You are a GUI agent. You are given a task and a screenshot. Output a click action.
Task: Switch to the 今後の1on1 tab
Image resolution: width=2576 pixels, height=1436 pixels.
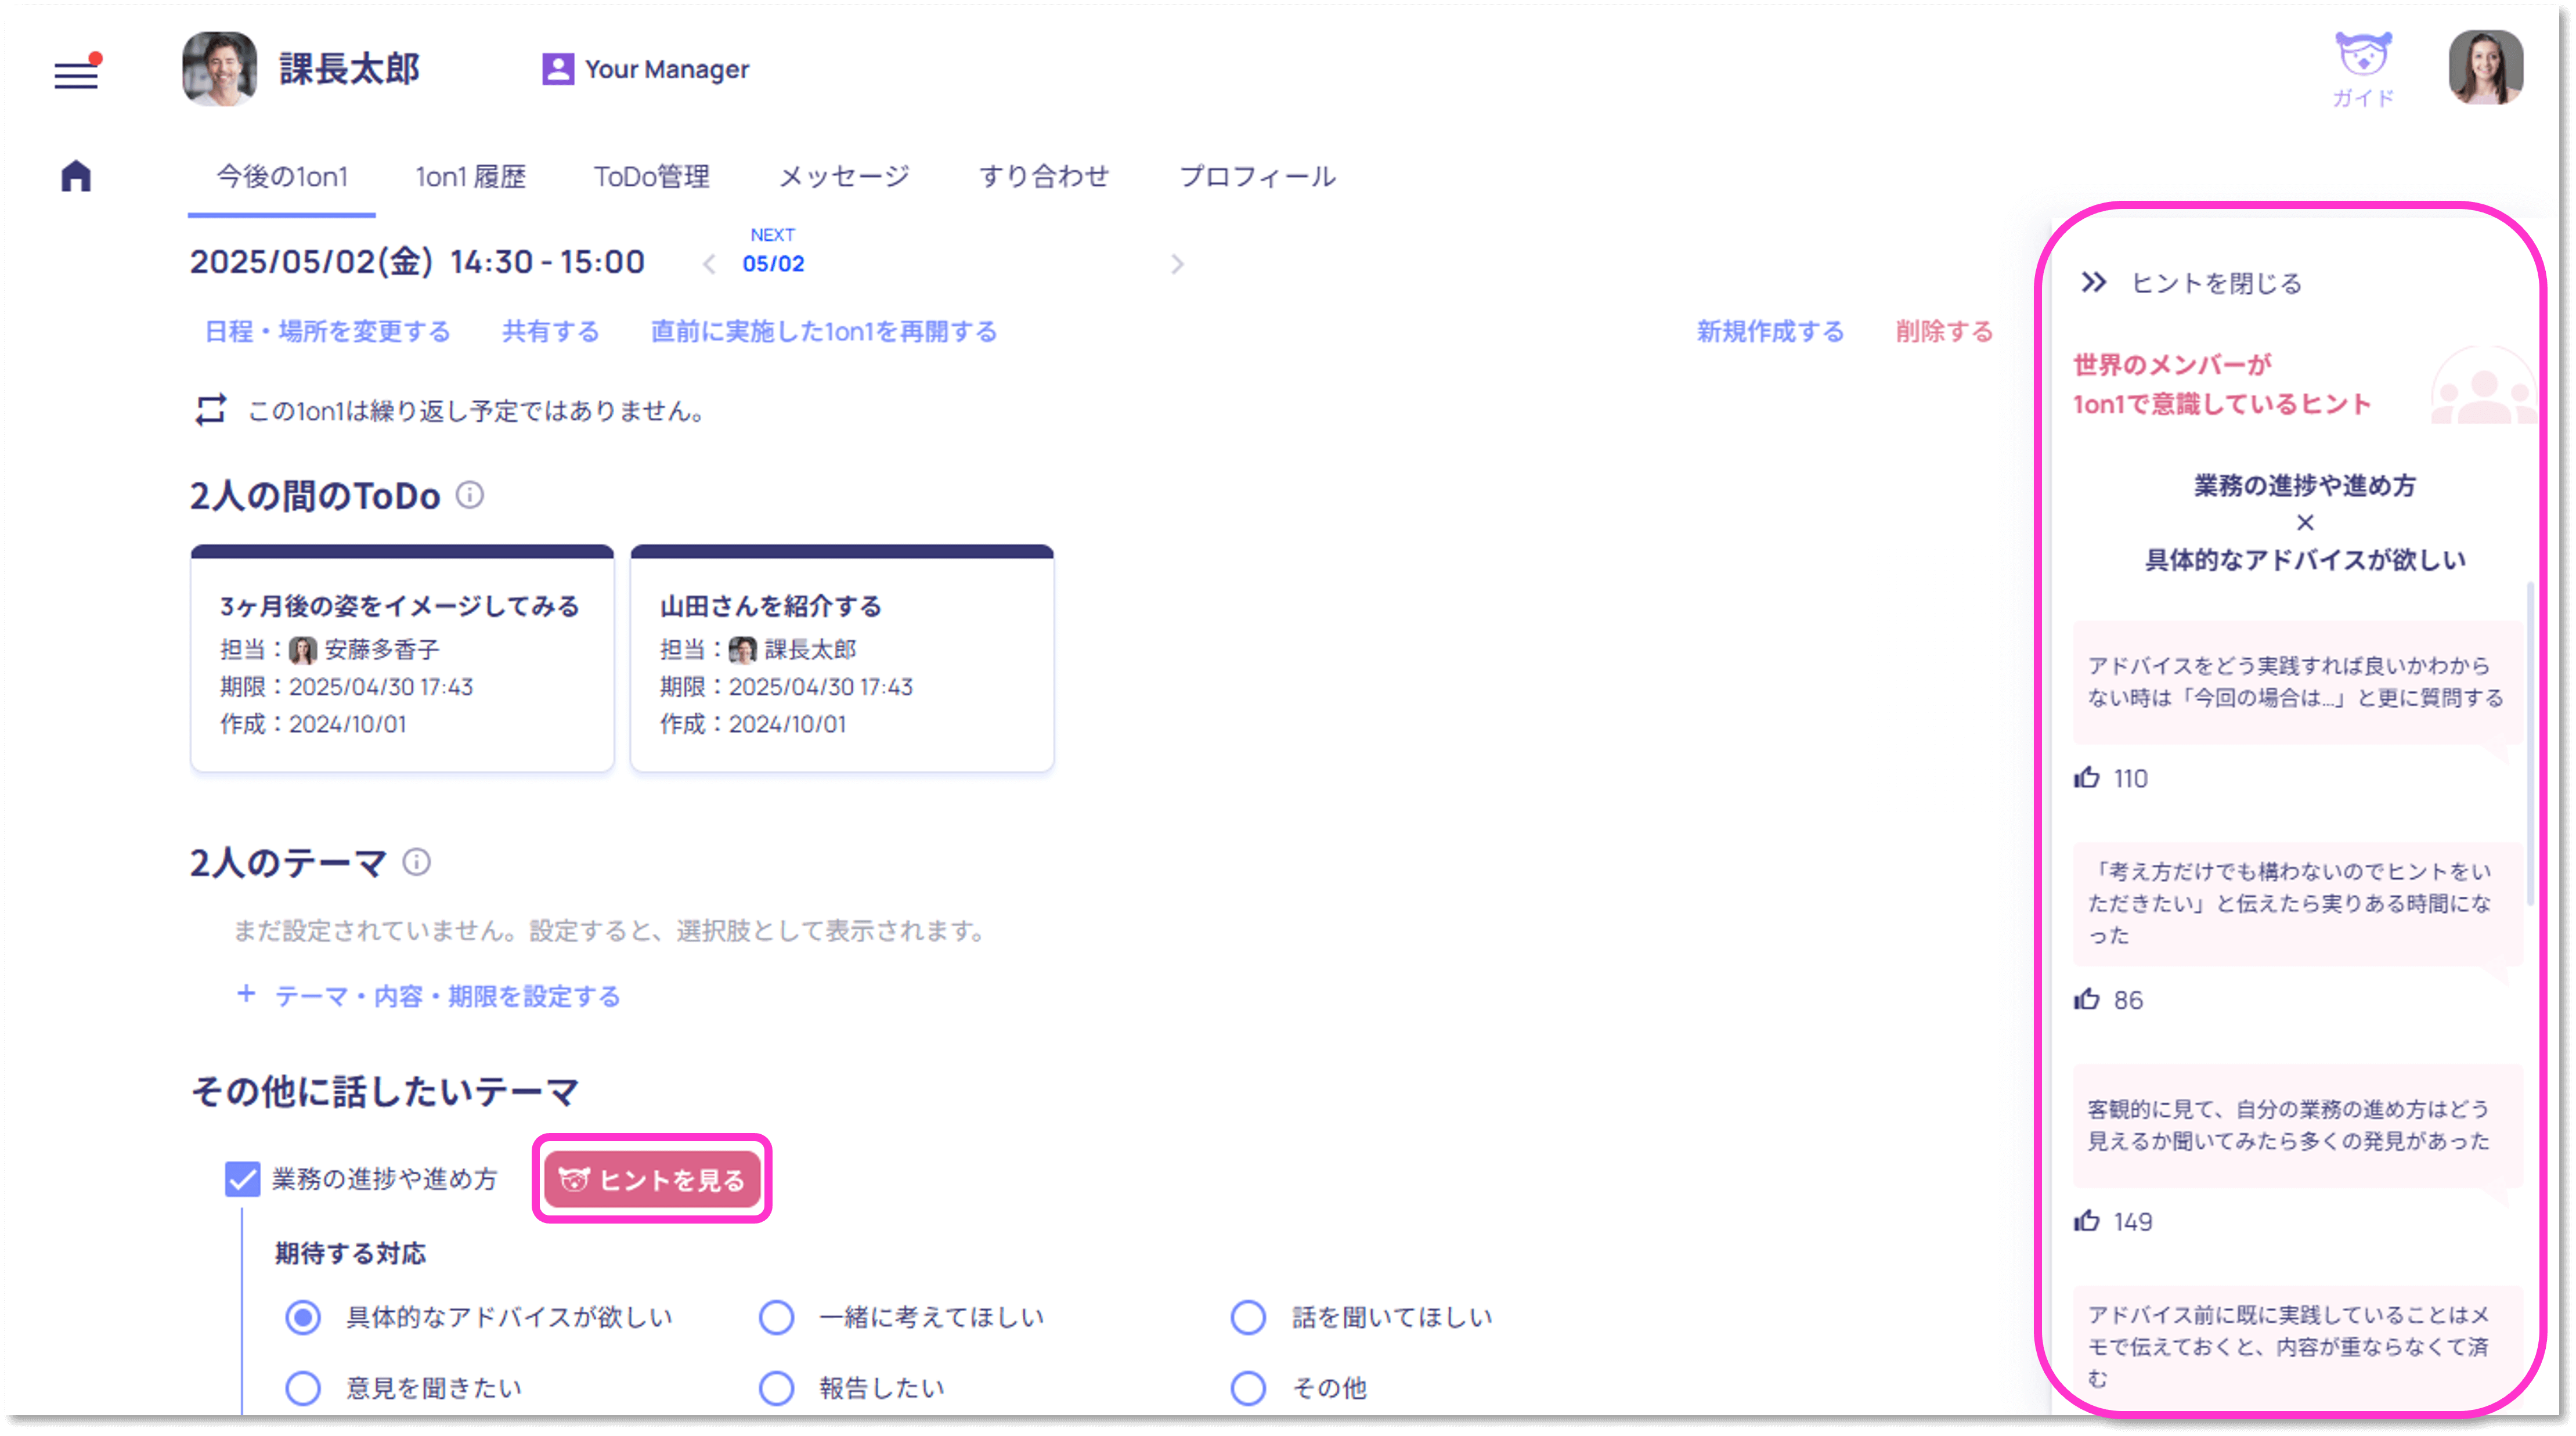[x=282, y=177]
